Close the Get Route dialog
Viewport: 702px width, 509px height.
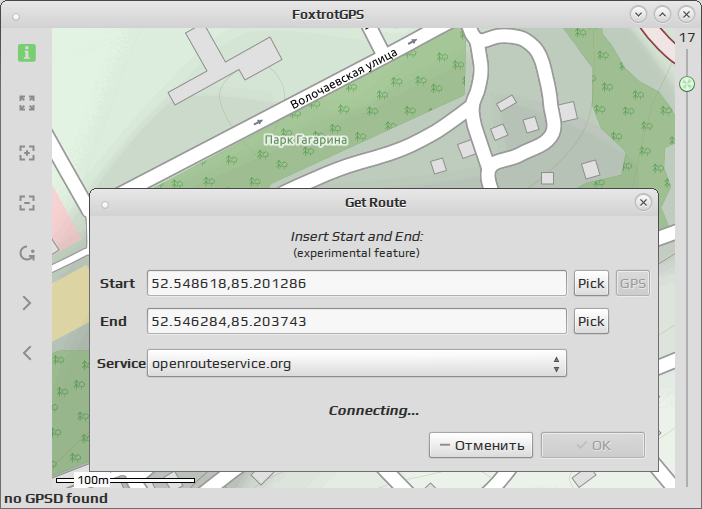click(x=643, y=202)
